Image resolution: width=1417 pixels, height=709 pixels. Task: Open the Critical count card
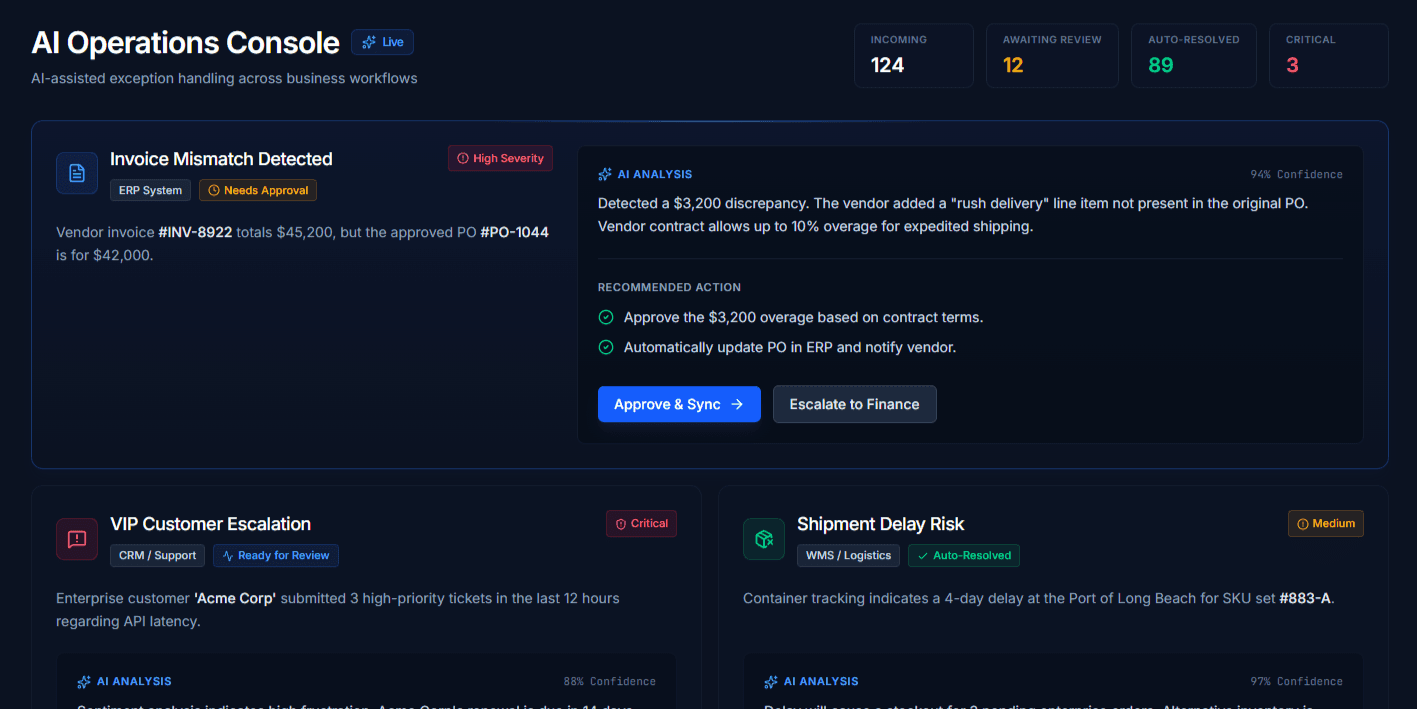[x=1328, y=55]
